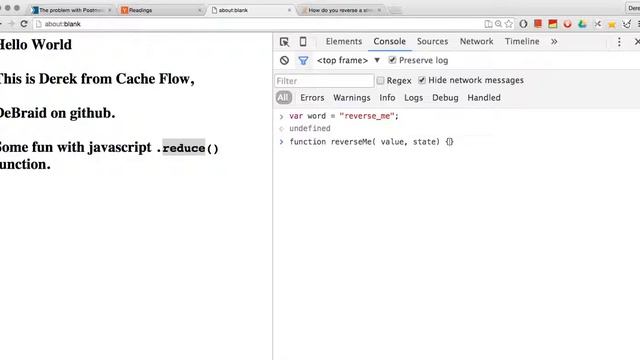This screenshot has width=640, height=360.
Task: Filter console by Logs
Action: [x=413, y=98]
